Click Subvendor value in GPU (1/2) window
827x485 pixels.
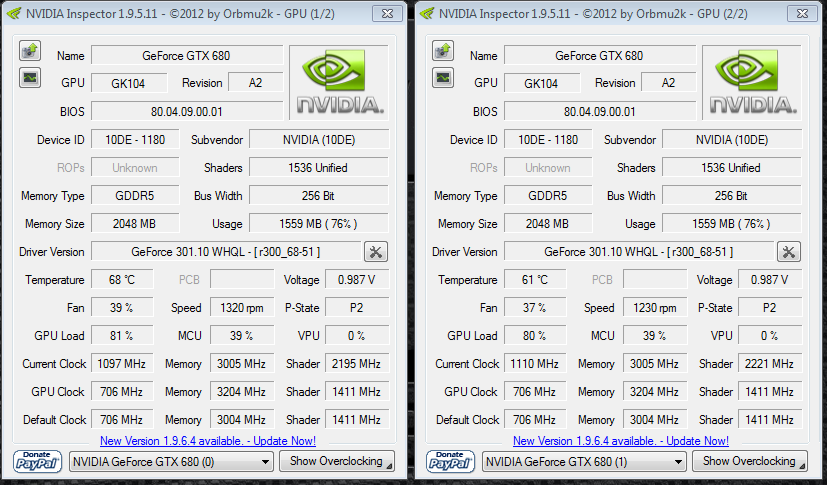[319, 140]
